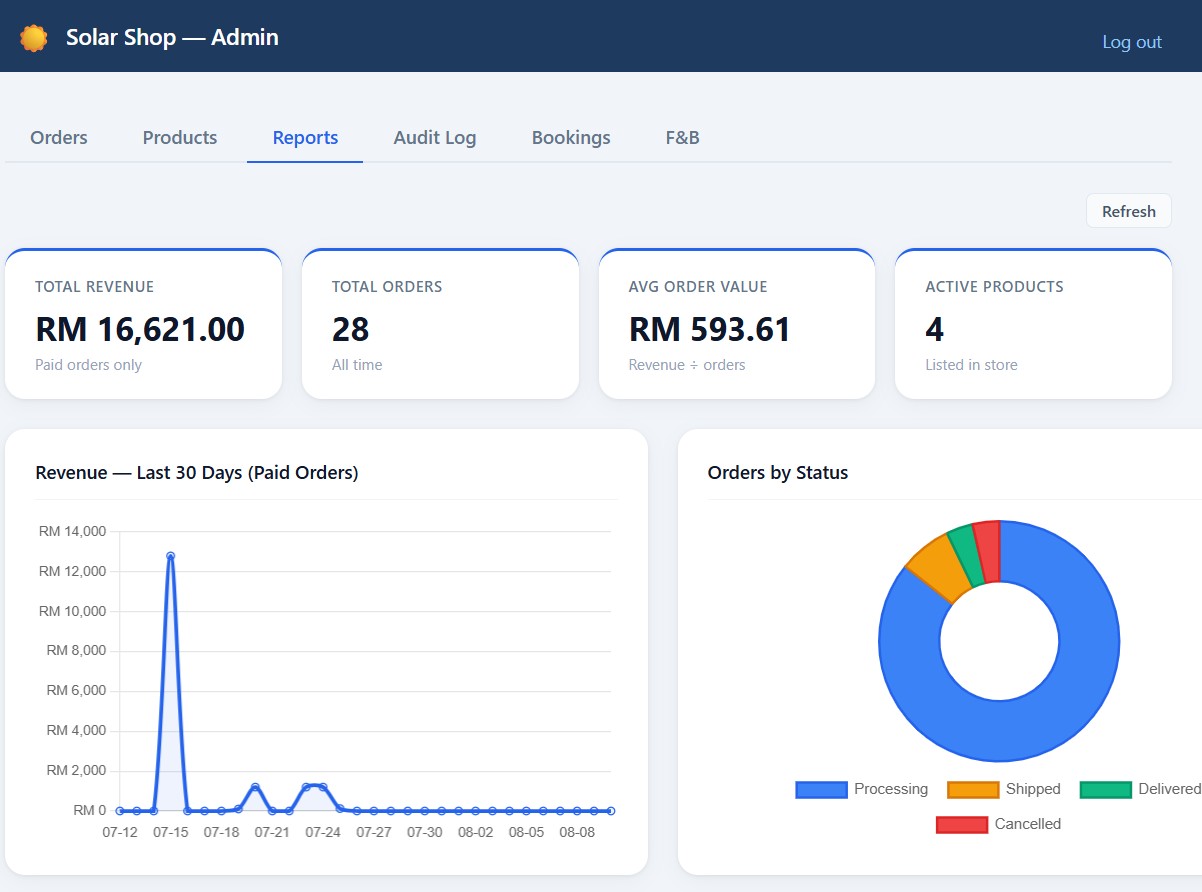Log out of the admin panel
1202x892 pixels.
1132,42
